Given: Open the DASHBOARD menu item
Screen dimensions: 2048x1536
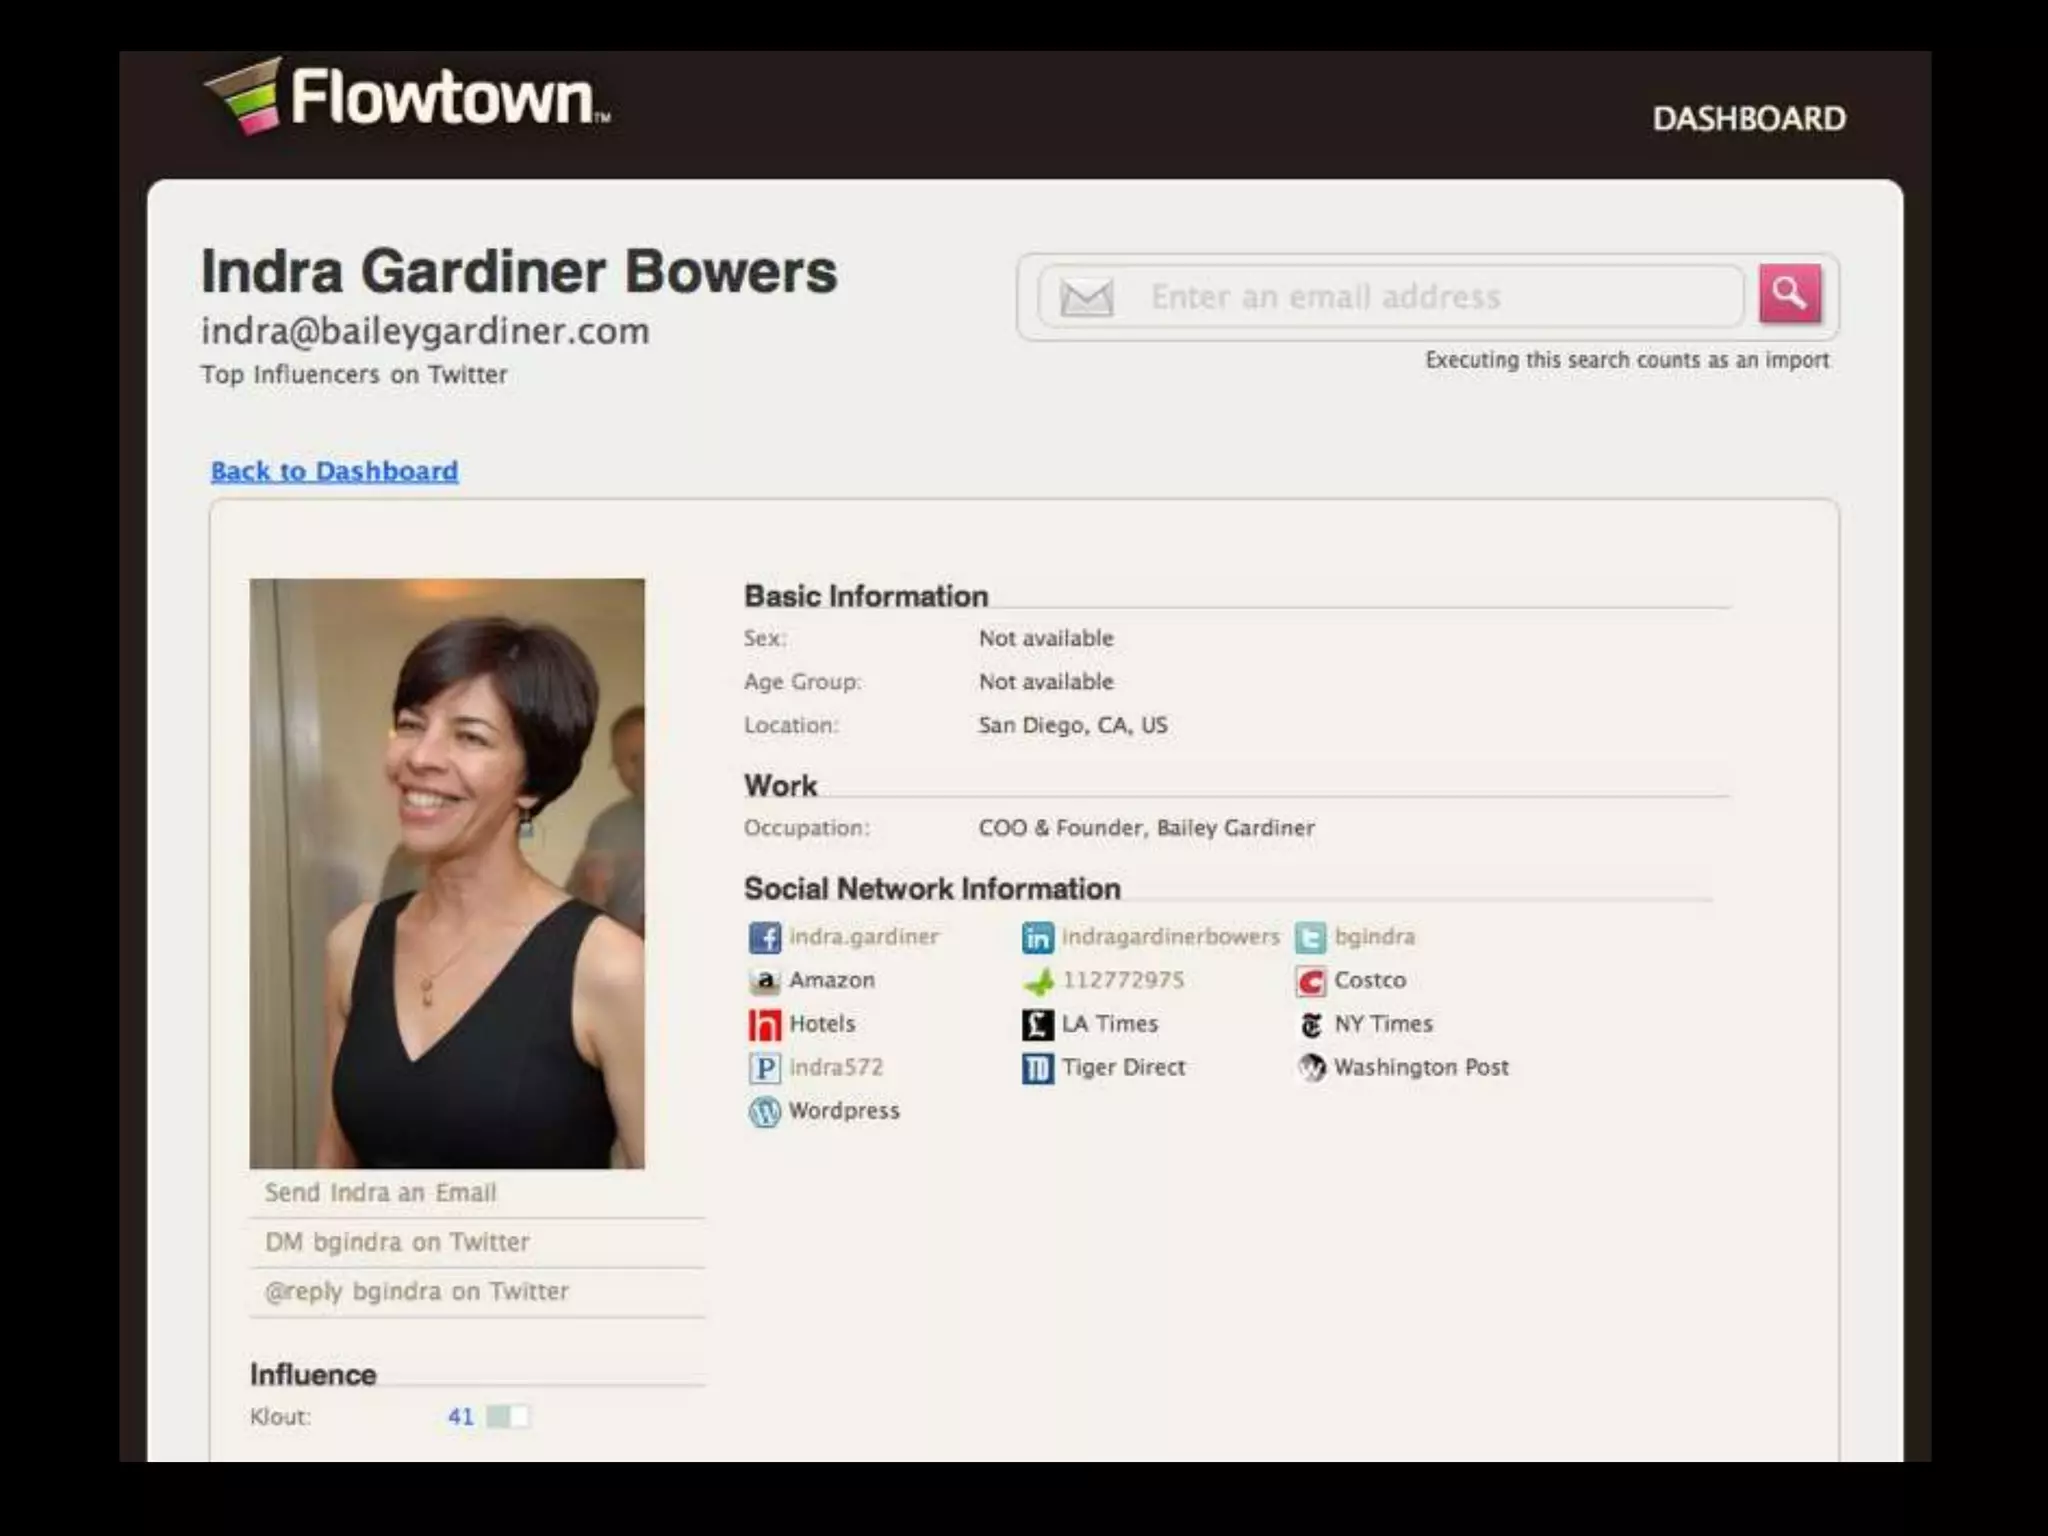Looking at the screenshot, I should 1748,119.
